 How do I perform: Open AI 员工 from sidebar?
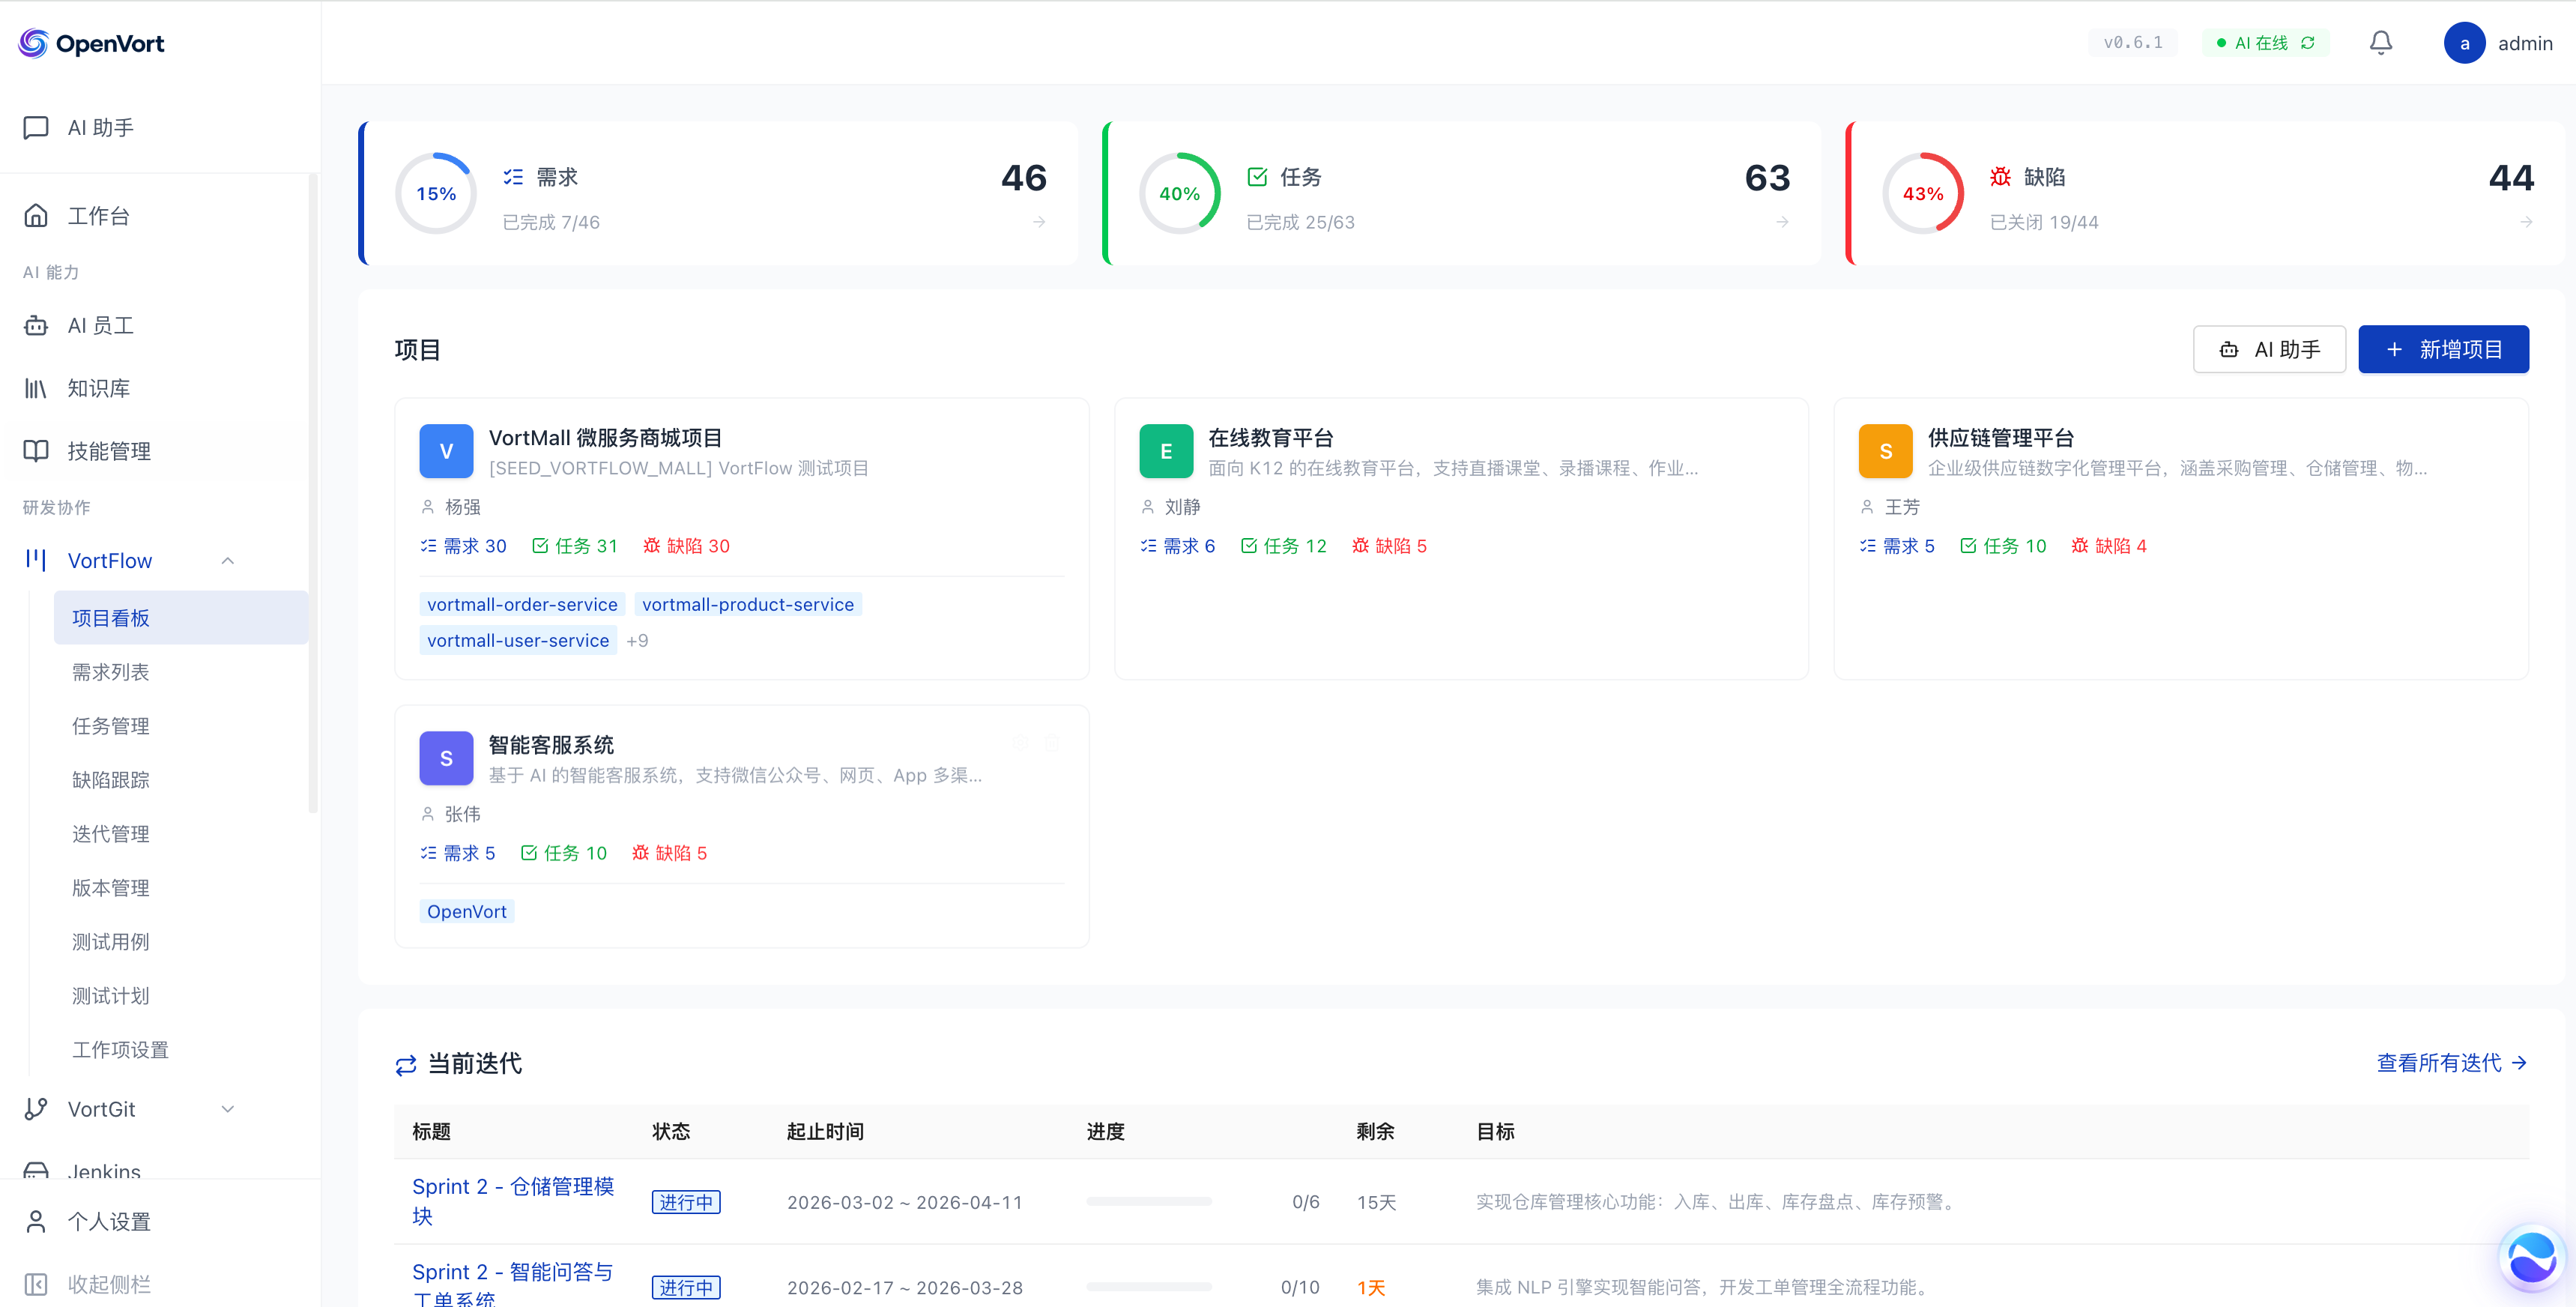pyautogui.click(x=100, y=325)
